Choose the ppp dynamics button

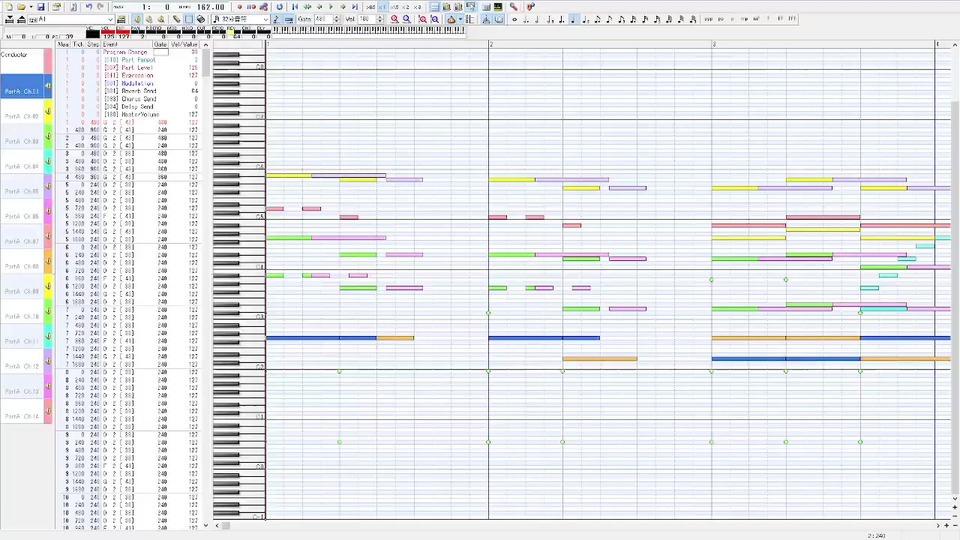708,19
